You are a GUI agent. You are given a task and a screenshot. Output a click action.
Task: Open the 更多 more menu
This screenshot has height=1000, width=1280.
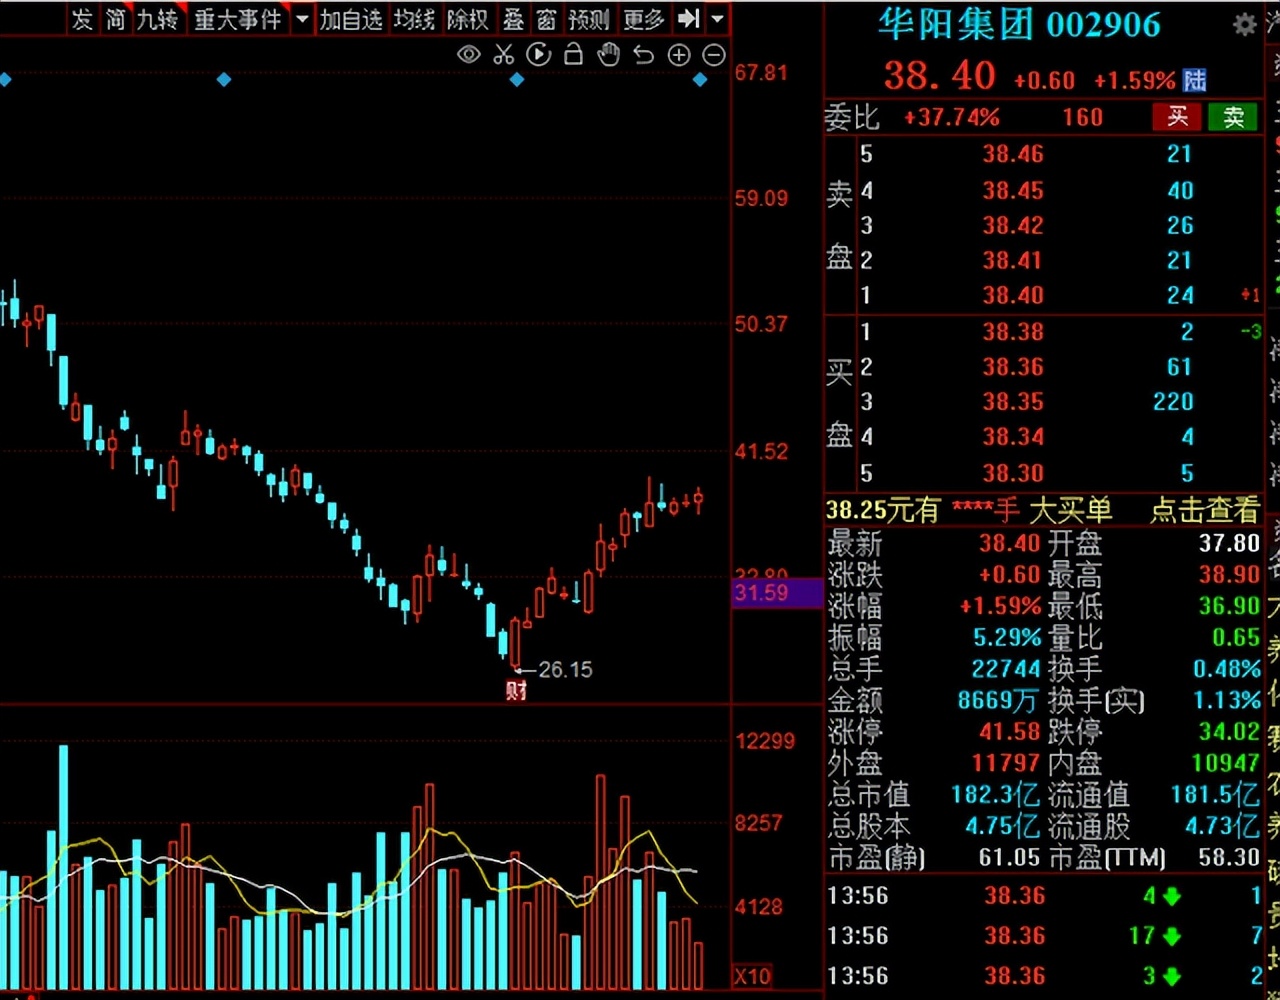pyautogui.click(x=643, y=19)
